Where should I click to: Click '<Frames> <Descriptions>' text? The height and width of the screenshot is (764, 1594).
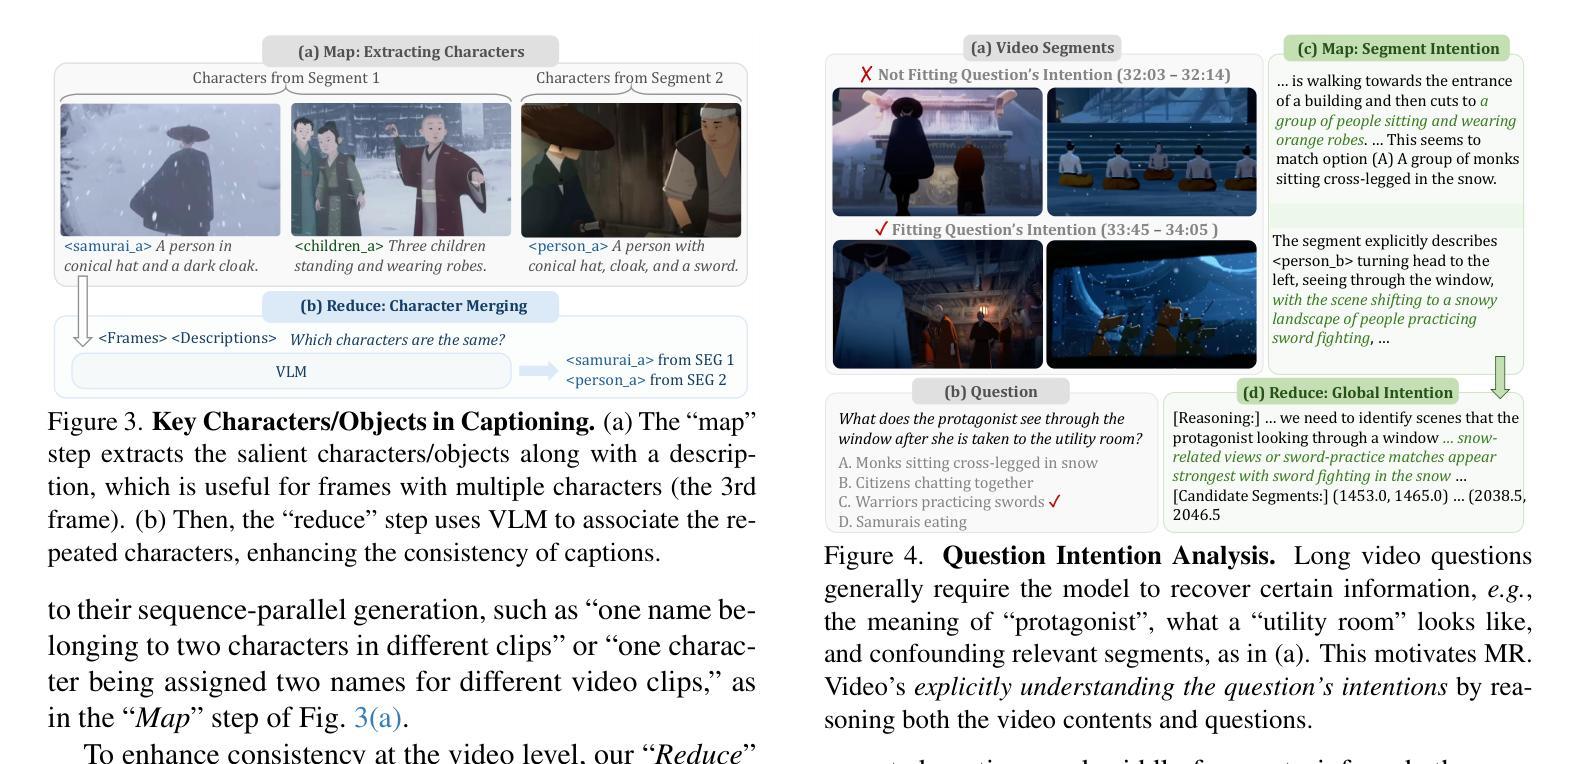(187, 338)
